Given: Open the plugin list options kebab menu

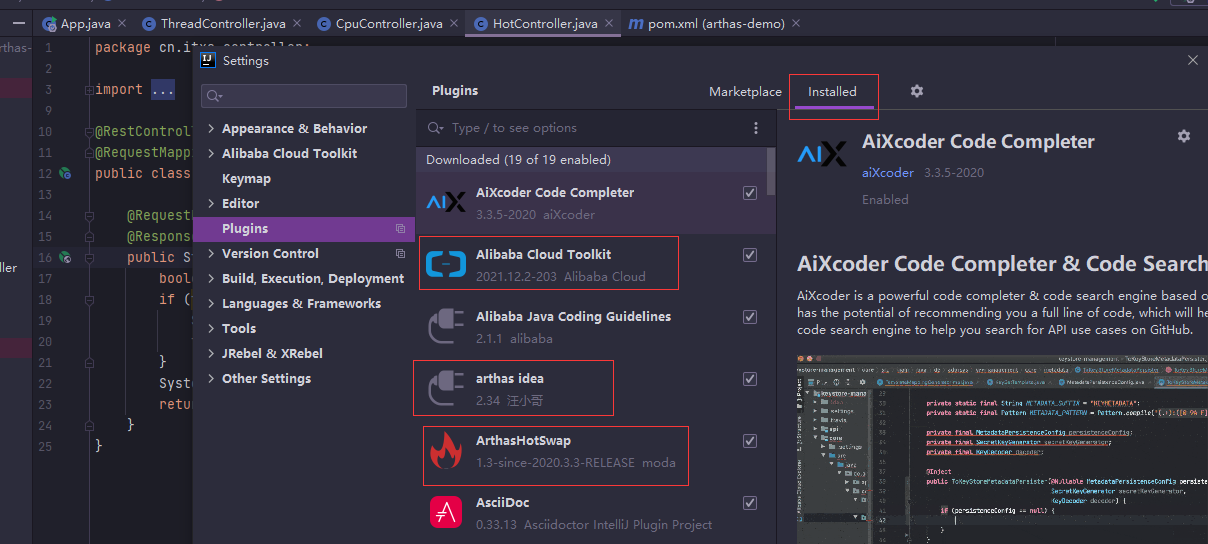Looking at the screenshot, I should [756, 128].
